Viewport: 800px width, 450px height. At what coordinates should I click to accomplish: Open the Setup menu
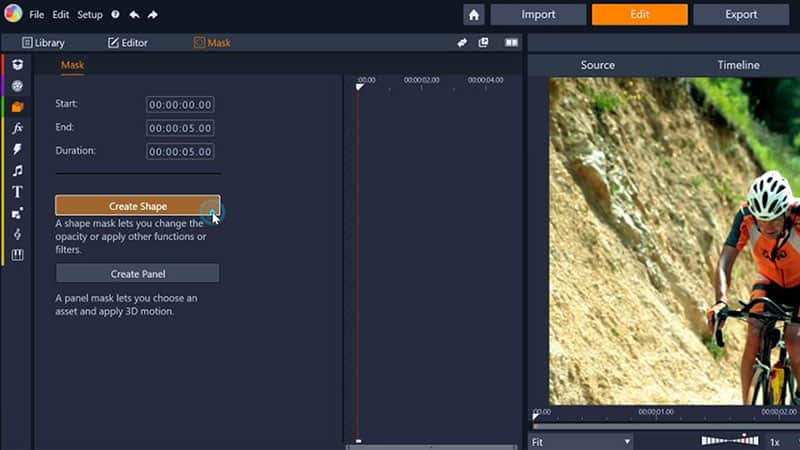click(x=90, y=16)
